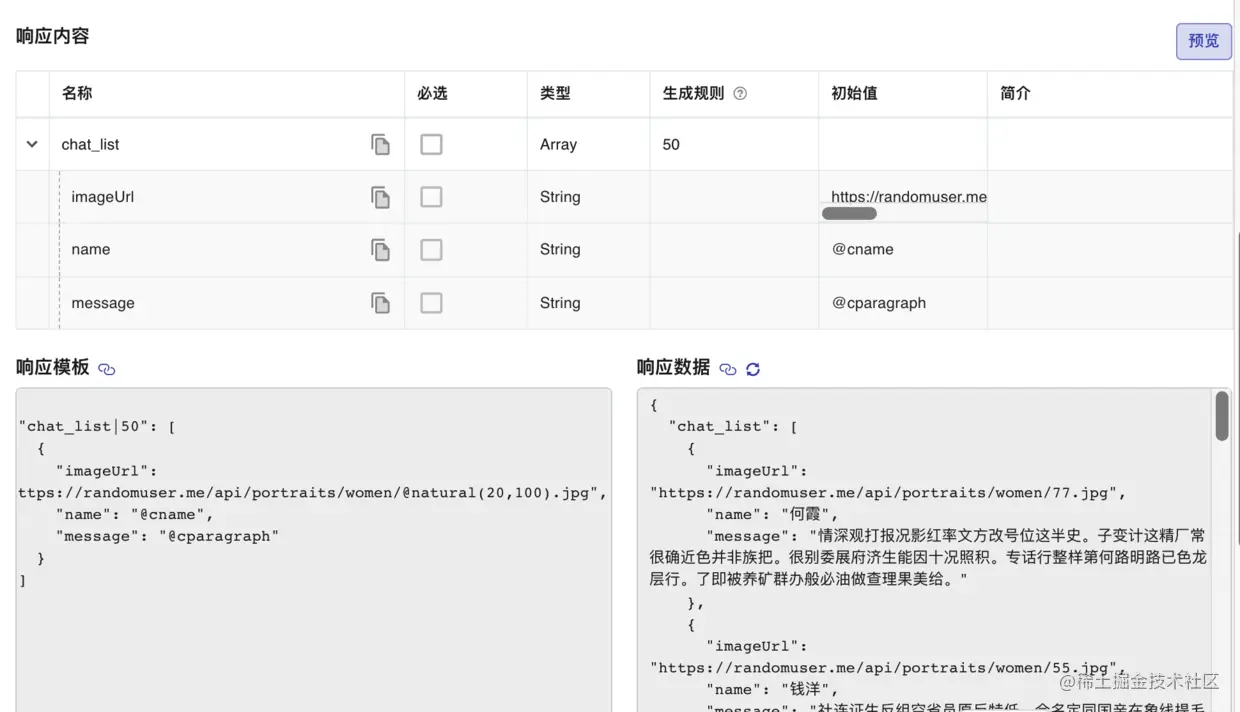
Task: Click help icon beside 生成规则
Action: pyautogui.click(x=740, y=94)
